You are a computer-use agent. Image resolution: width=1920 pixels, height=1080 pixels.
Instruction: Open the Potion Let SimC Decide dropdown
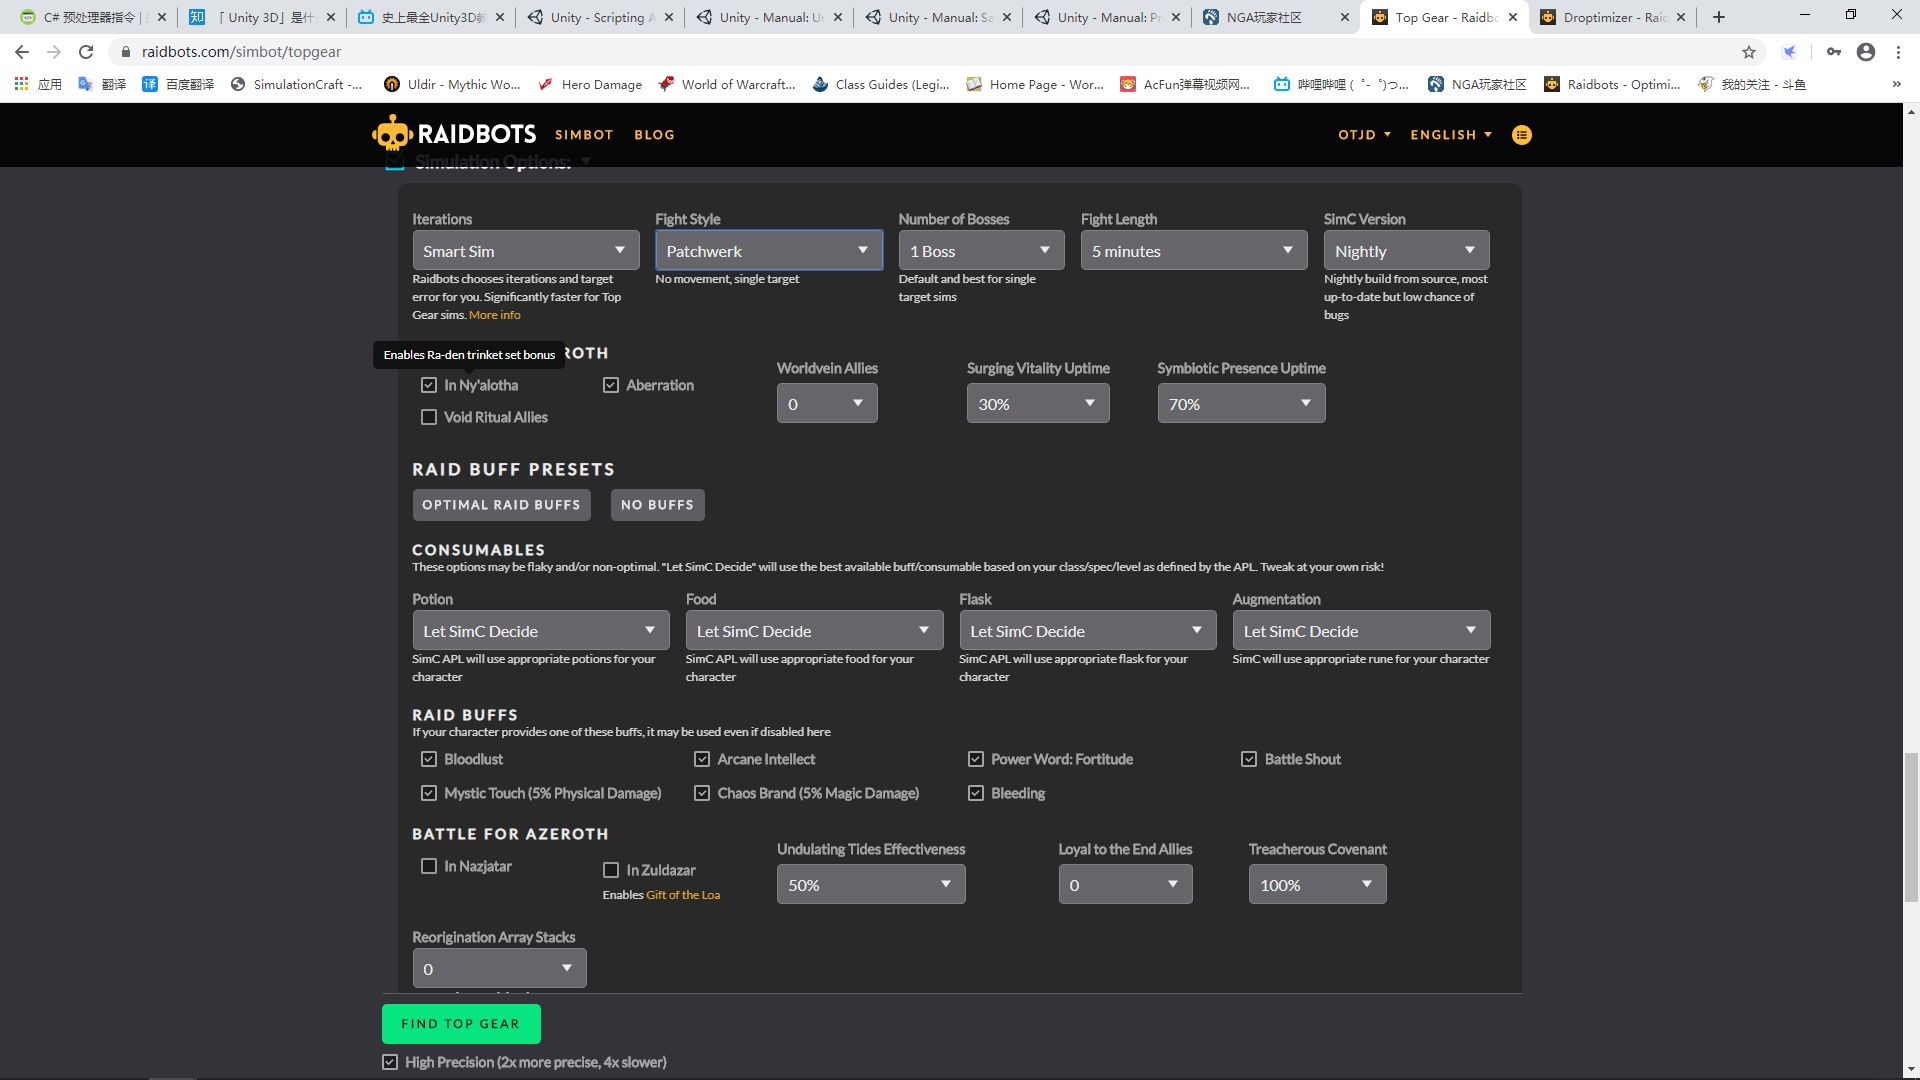(x=540, y=631)
